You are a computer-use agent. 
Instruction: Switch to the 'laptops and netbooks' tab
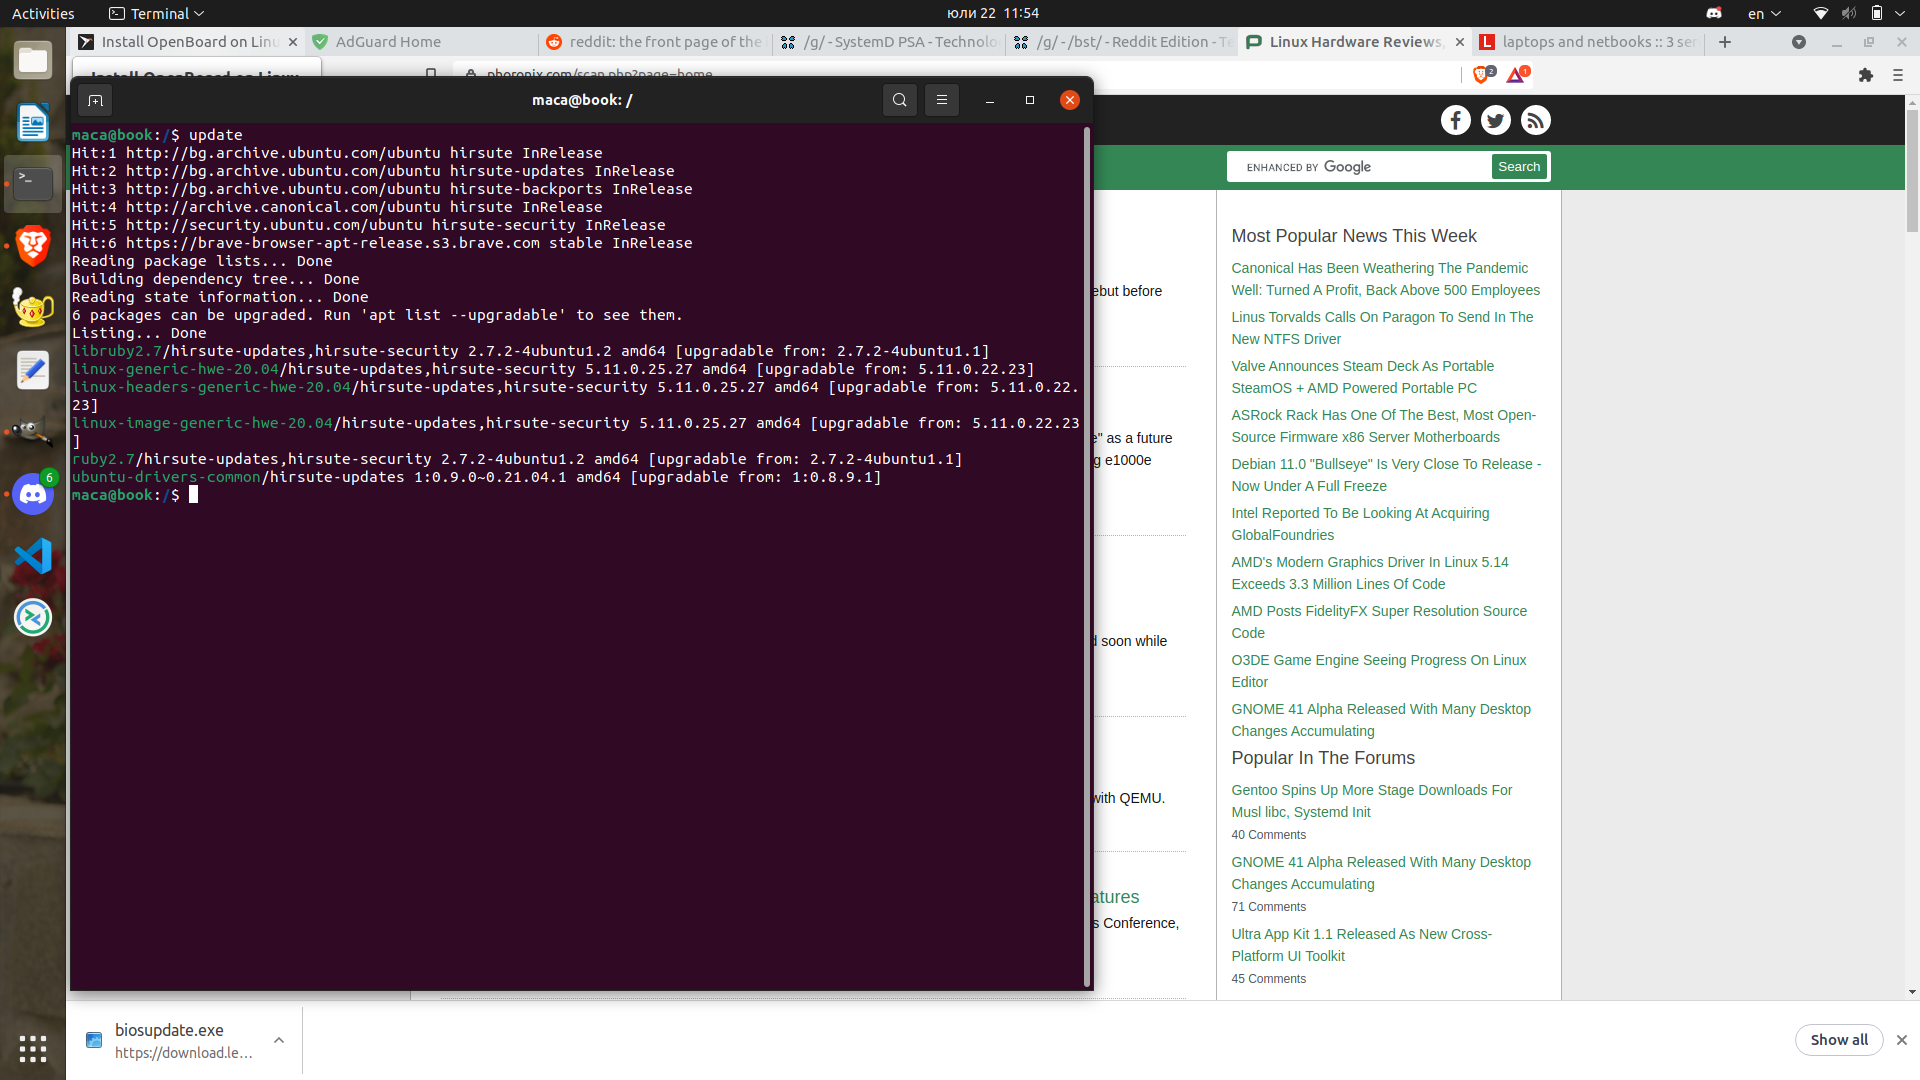coord(1590,42)
